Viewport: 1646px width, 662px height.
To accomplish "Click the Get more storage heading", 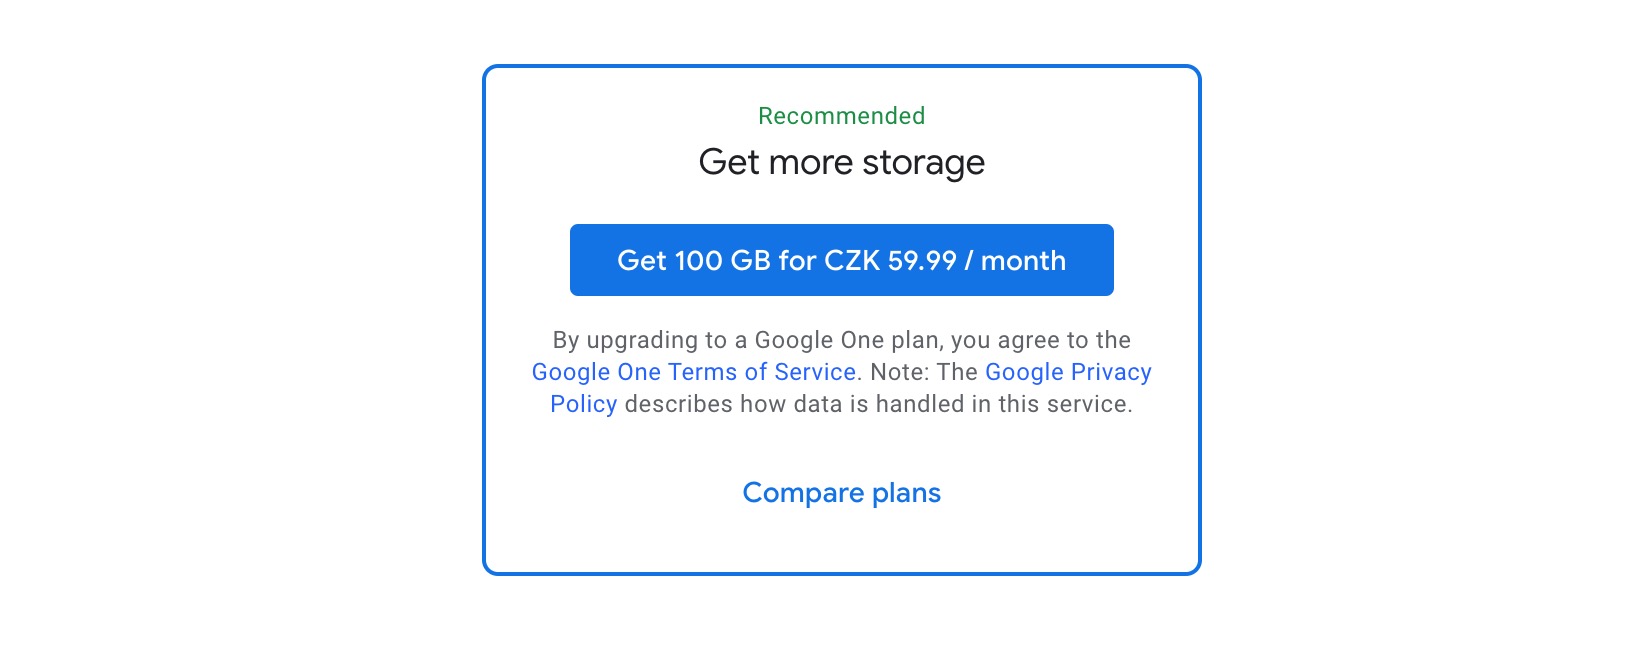I will (x=841, y=162).
